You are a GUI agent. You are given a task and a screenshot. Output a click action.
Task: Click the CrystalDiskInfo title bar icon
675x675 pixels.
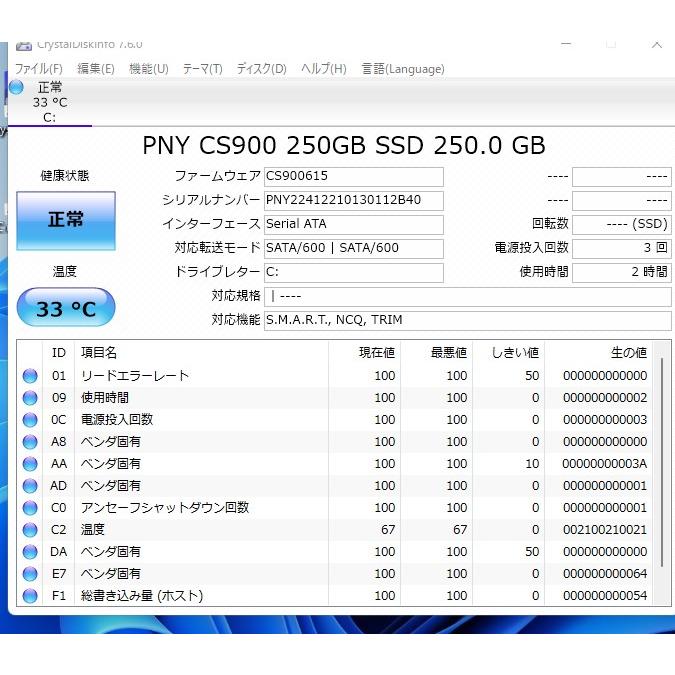24,46
